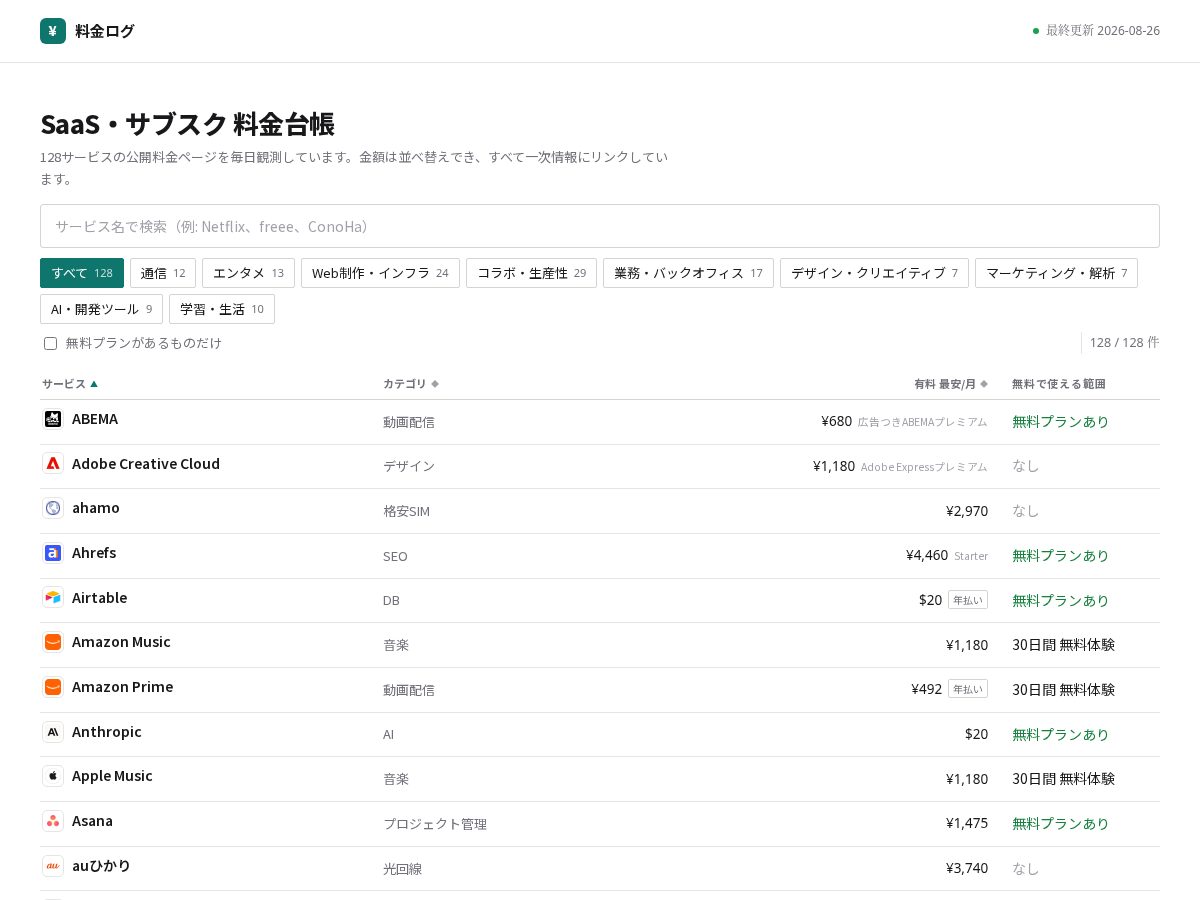The width and height of the screenshot is (1200, 900).
Task: Click 最終更新 2026-08-26 text
Action: coord(1102,31)
